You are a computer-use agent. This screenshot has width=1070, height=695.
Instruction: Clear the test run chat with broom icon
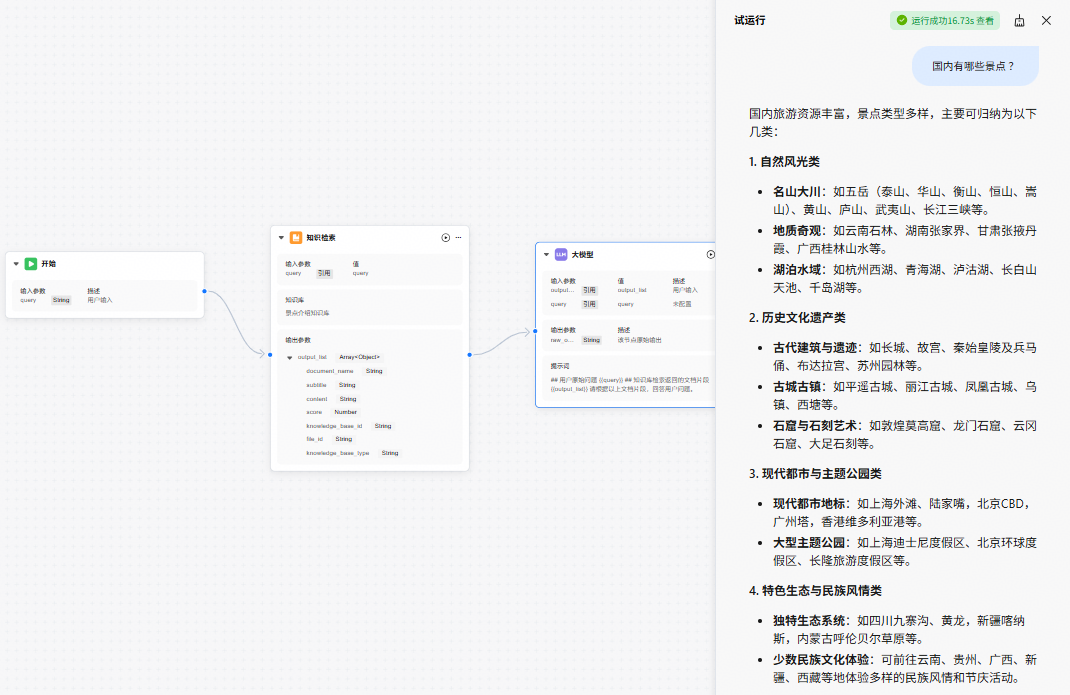pyautogui.click(x=1019, y=20)
